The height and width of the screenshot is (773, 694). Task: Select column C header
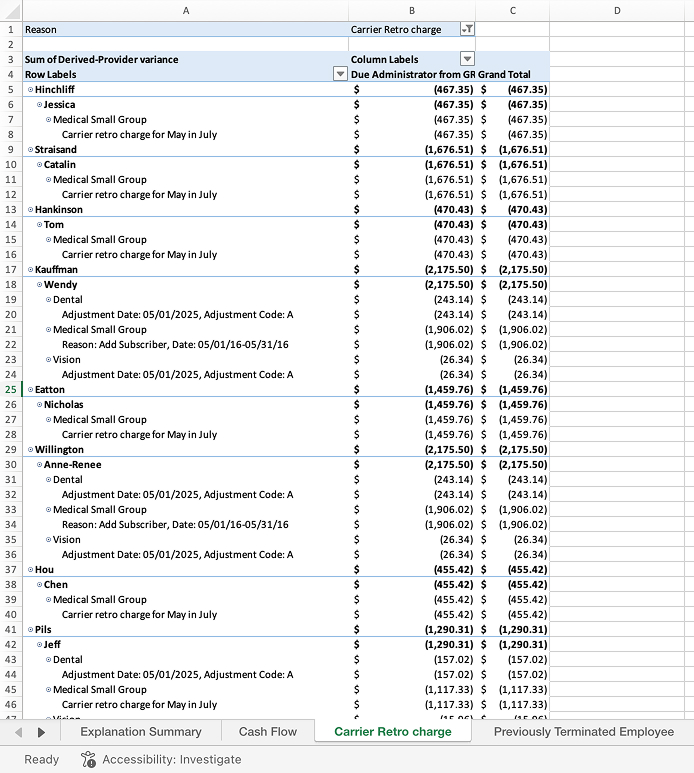513,10
